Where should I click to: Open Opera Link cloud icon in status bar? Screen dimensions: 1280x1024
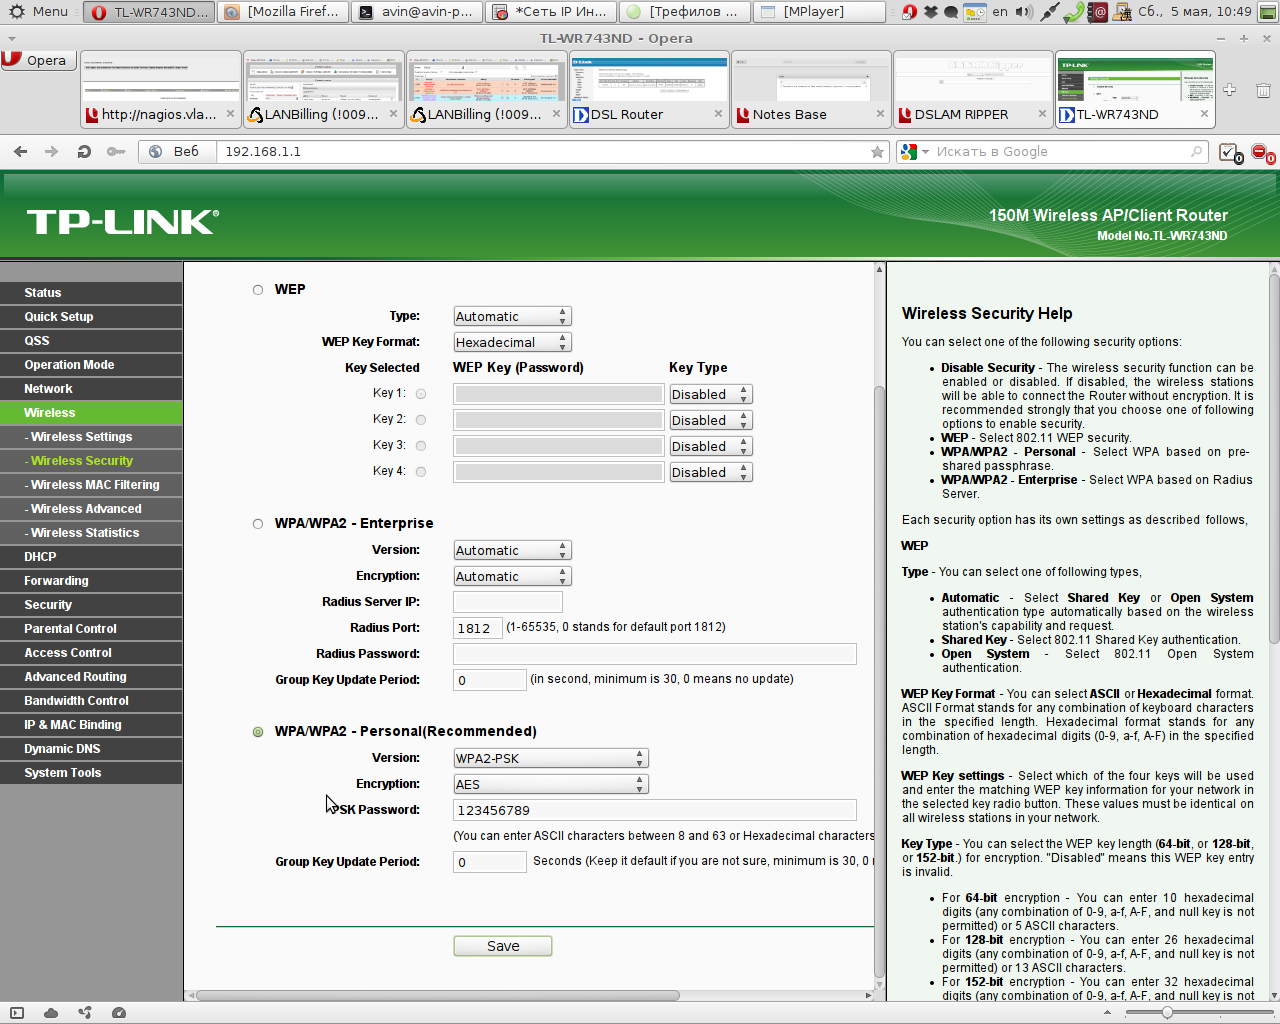51,1013
